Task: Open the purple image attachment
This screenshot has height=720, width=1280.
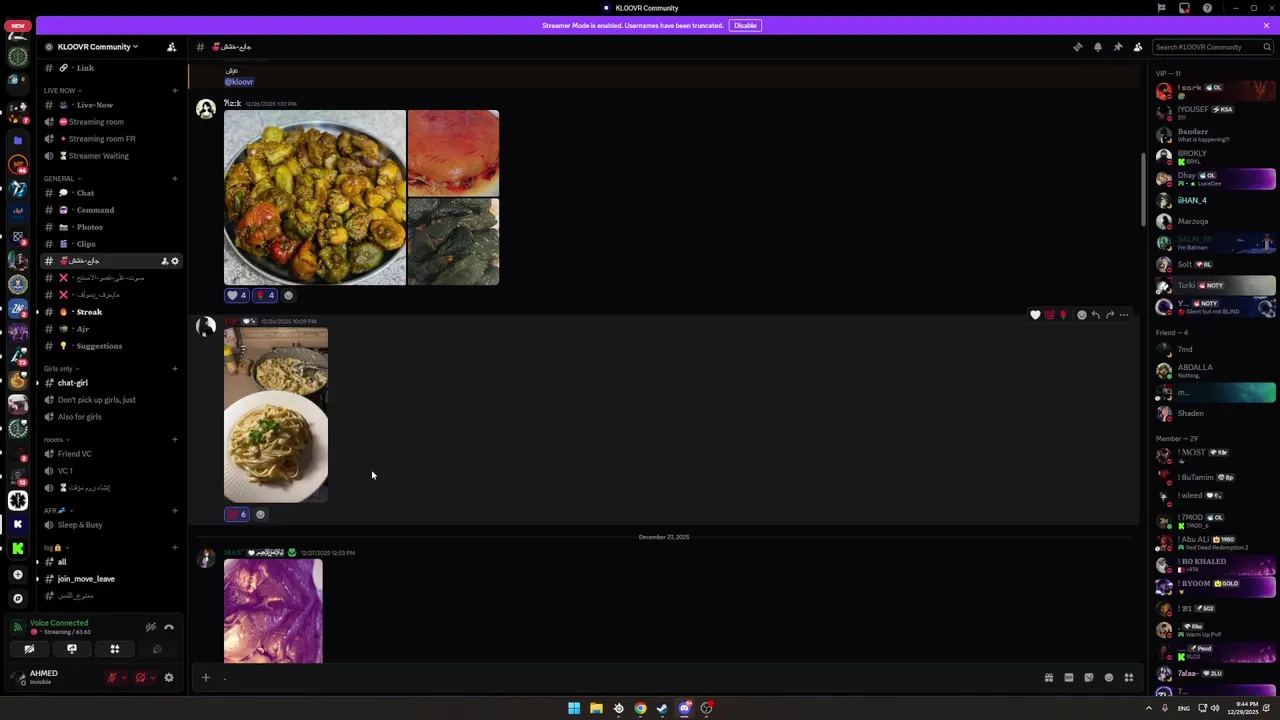Action: 273,610
